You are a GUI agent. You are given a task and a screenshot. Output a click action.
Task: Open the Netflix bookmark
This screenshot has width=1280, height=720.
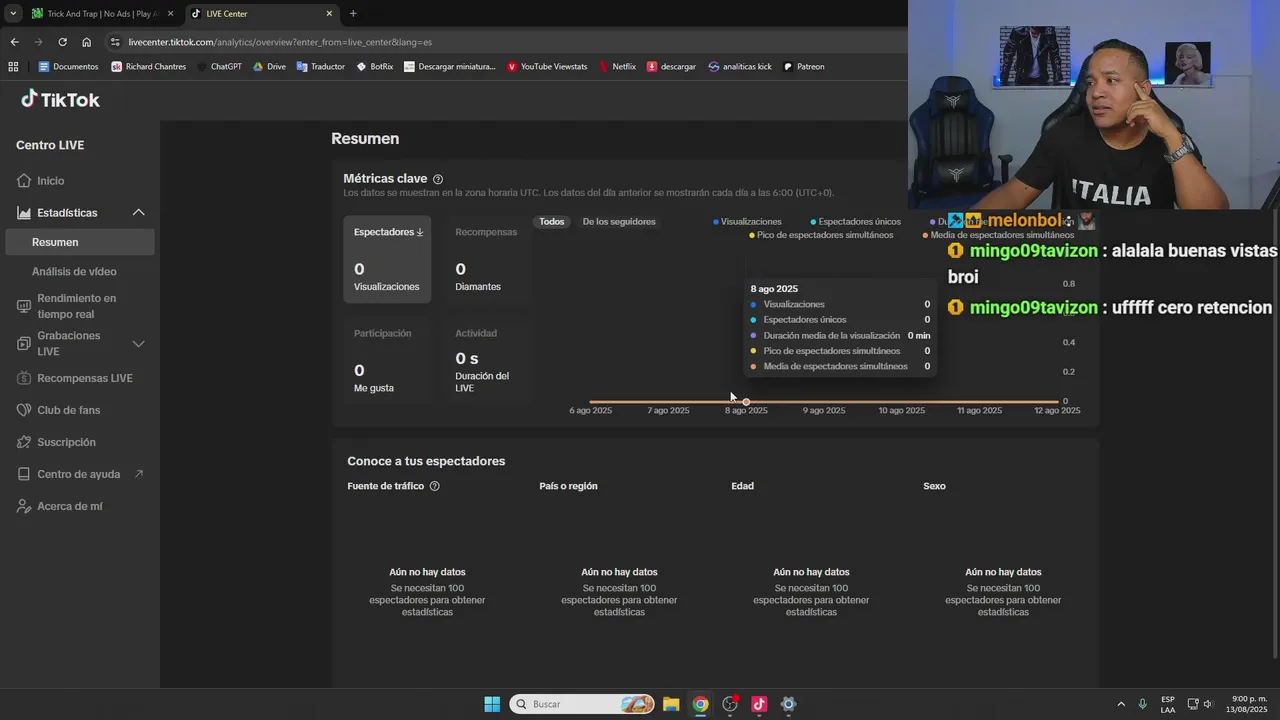[617, 67]
